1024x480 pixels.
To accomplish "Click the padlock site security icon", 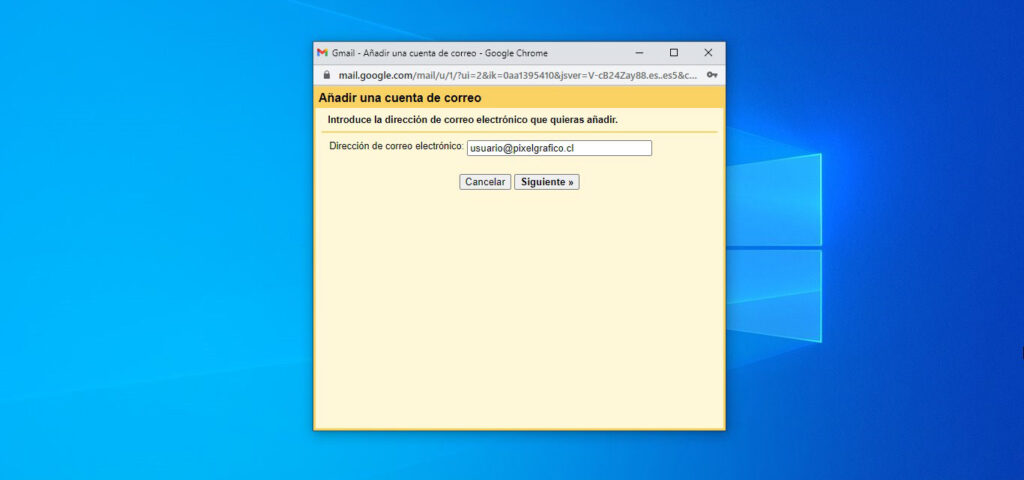I will [x=325, y=75].
